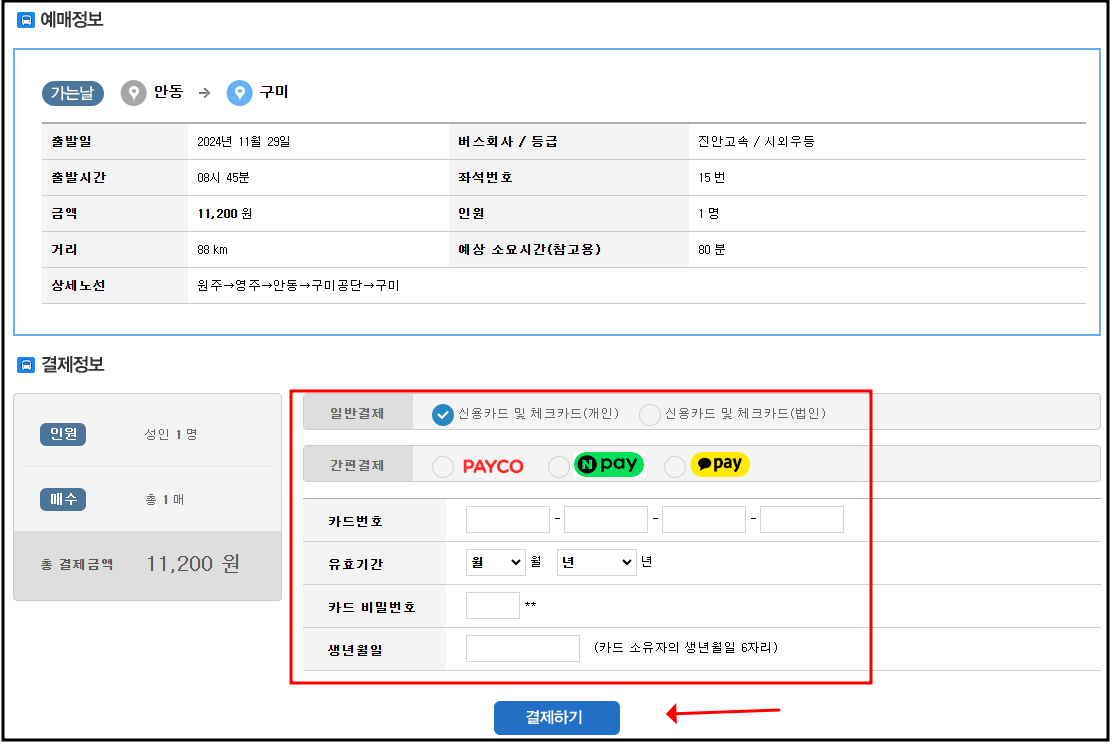Viewport: 1112px width, 744px height.
Task: Click the location pin icon beside 안동
Action: [x=135, y=92]
